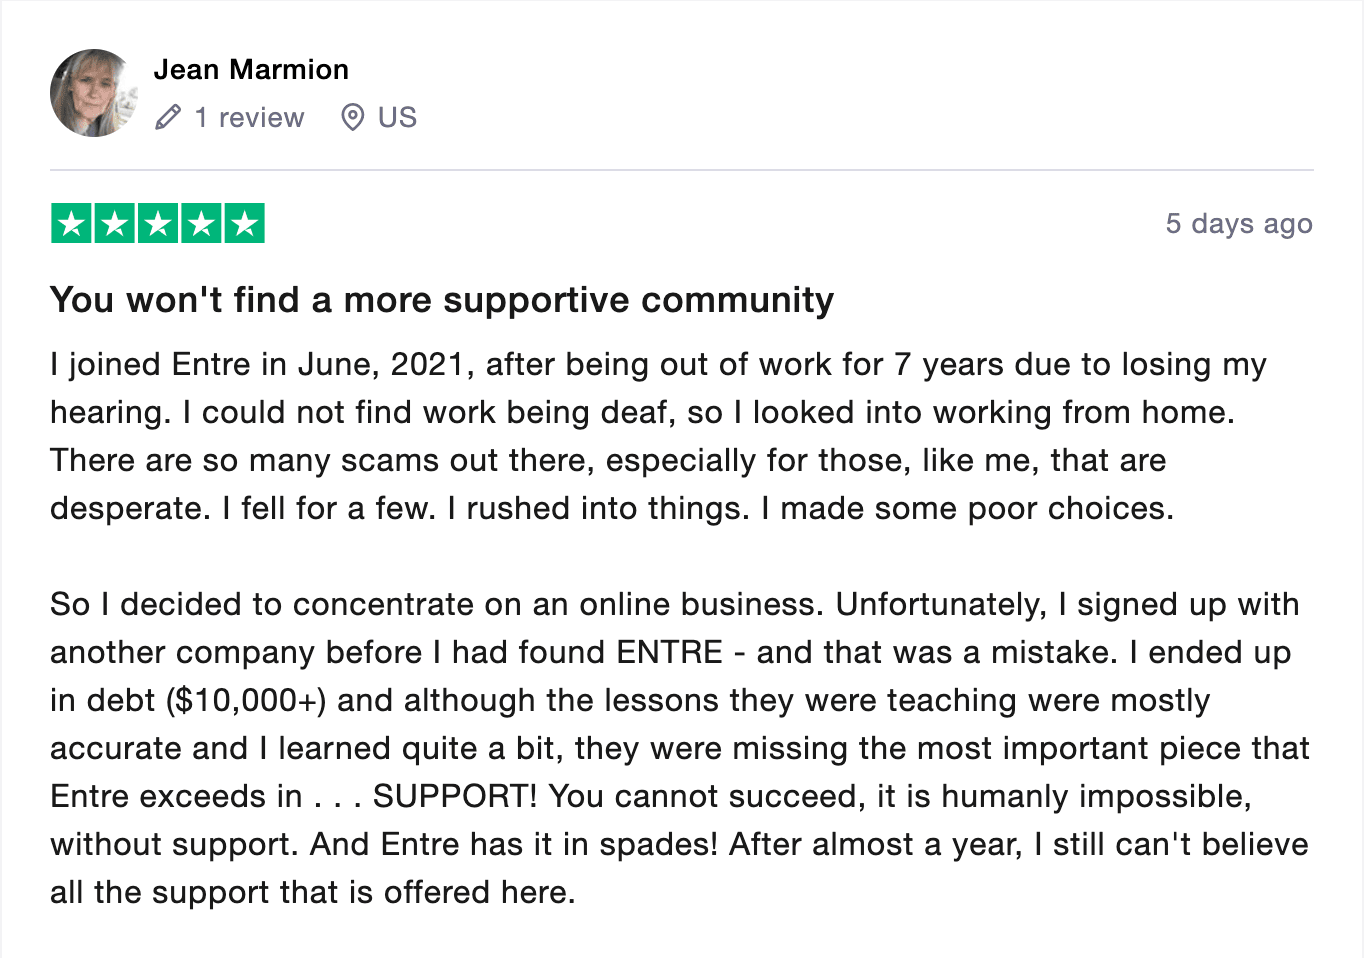This screenshot has height=958, width=1364.
Task: Click the pencil review count icon
Action: [168, 117]
